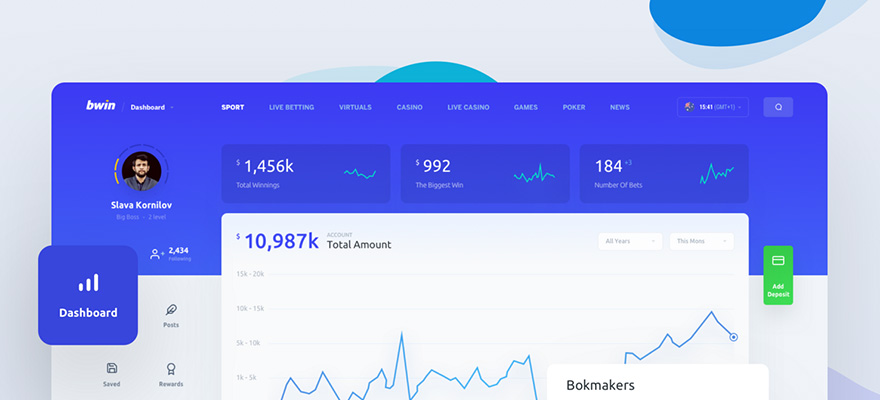The width and height of the screenshot is (880, 400).
Task: Open the This Mons dropdown
Action: click(701, 241)
